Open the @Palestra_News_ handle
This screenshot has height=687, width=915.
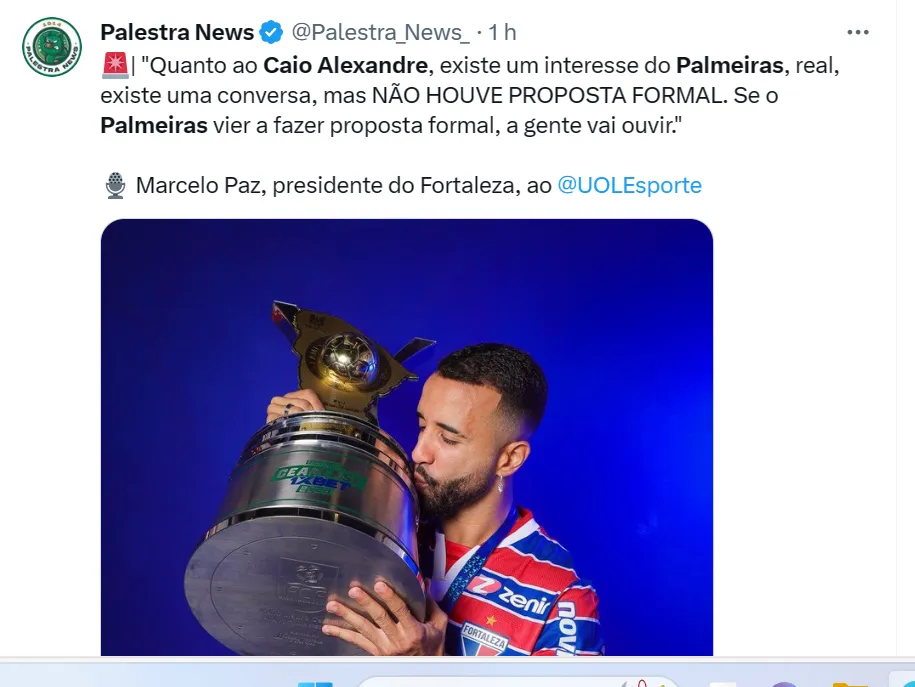(x=380, y=32)
